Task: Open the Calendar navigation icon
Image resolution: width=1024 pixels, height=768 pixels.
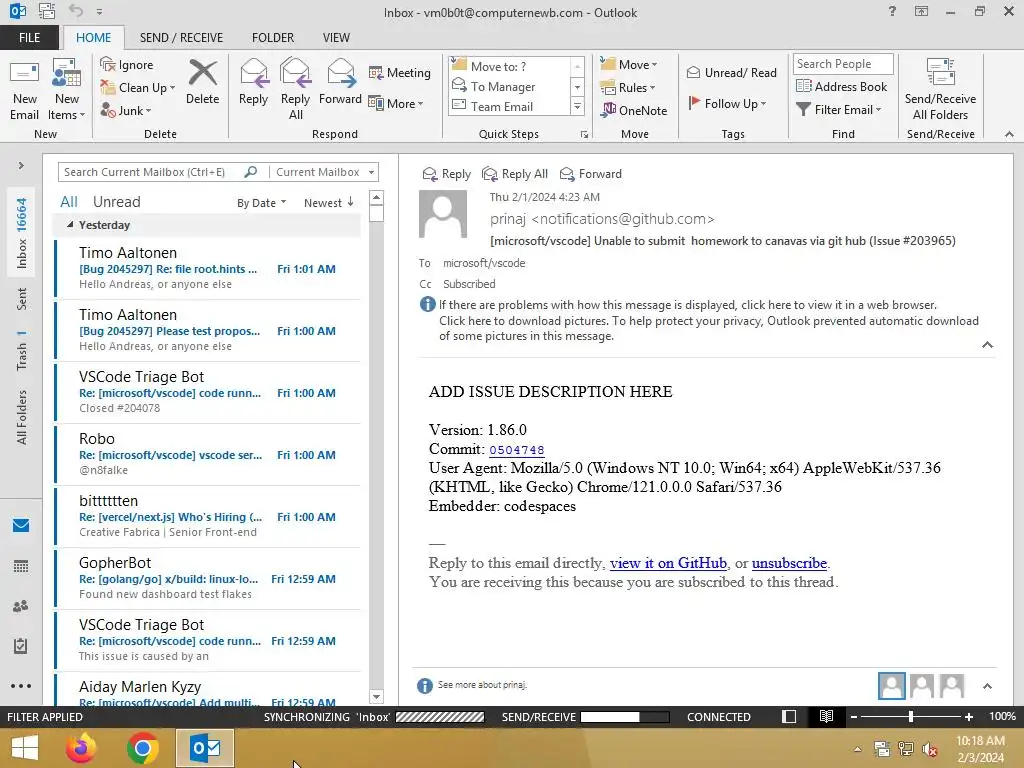Action: (x=21, y=566)
